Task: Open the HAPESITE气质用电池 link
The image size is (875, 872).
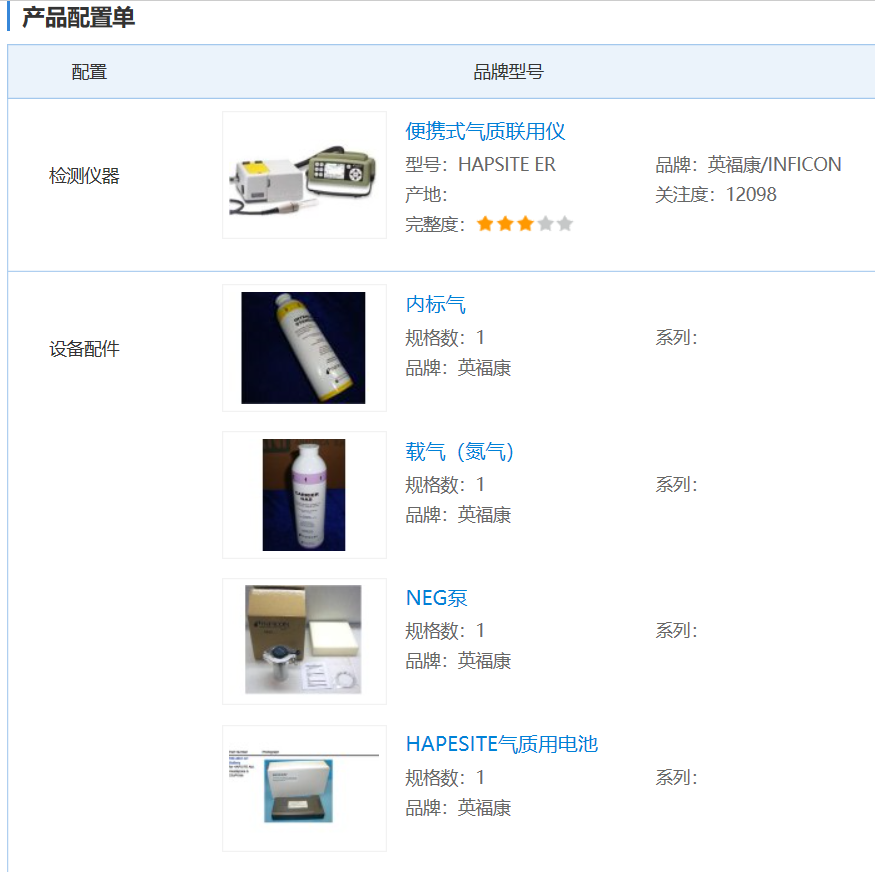Action: click(502, 744)
